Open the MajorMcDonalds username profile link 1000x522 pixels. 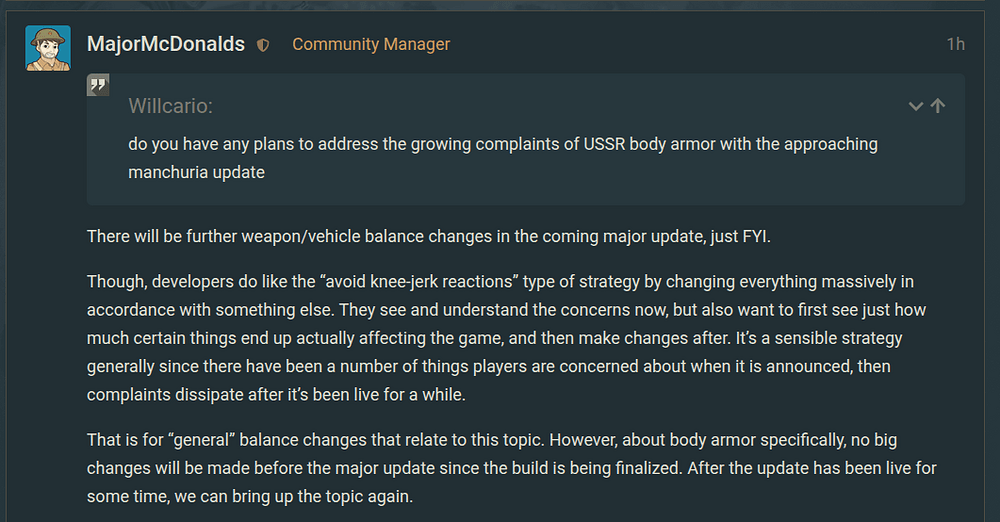(x=166, y=44)
